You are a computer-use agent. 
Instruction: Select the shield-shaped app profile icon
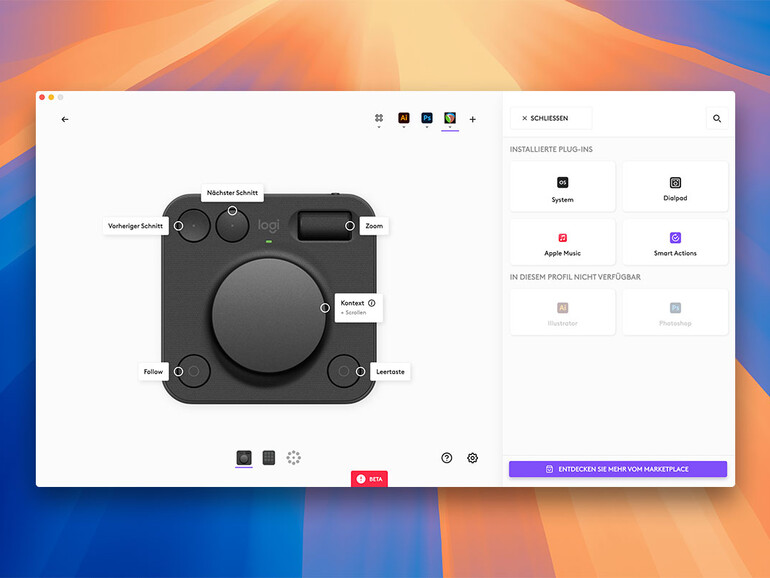click(x=450, y=118)
